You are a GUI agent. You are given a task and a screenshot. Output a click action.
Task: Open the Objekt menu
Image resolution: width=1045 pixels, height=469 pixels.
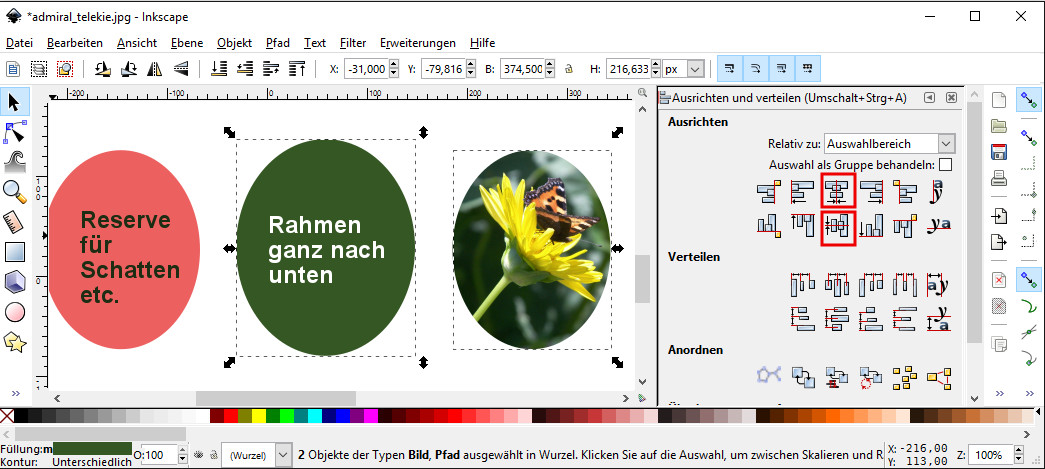235,43
